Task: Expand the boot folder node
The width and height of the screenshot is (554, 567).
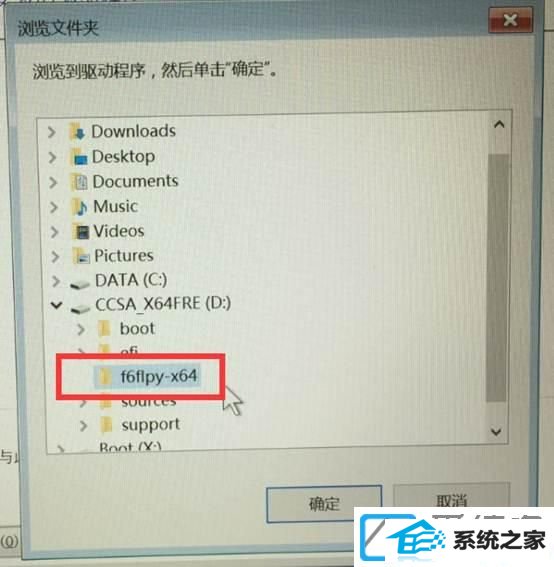Action: click(x=81, y=329)
